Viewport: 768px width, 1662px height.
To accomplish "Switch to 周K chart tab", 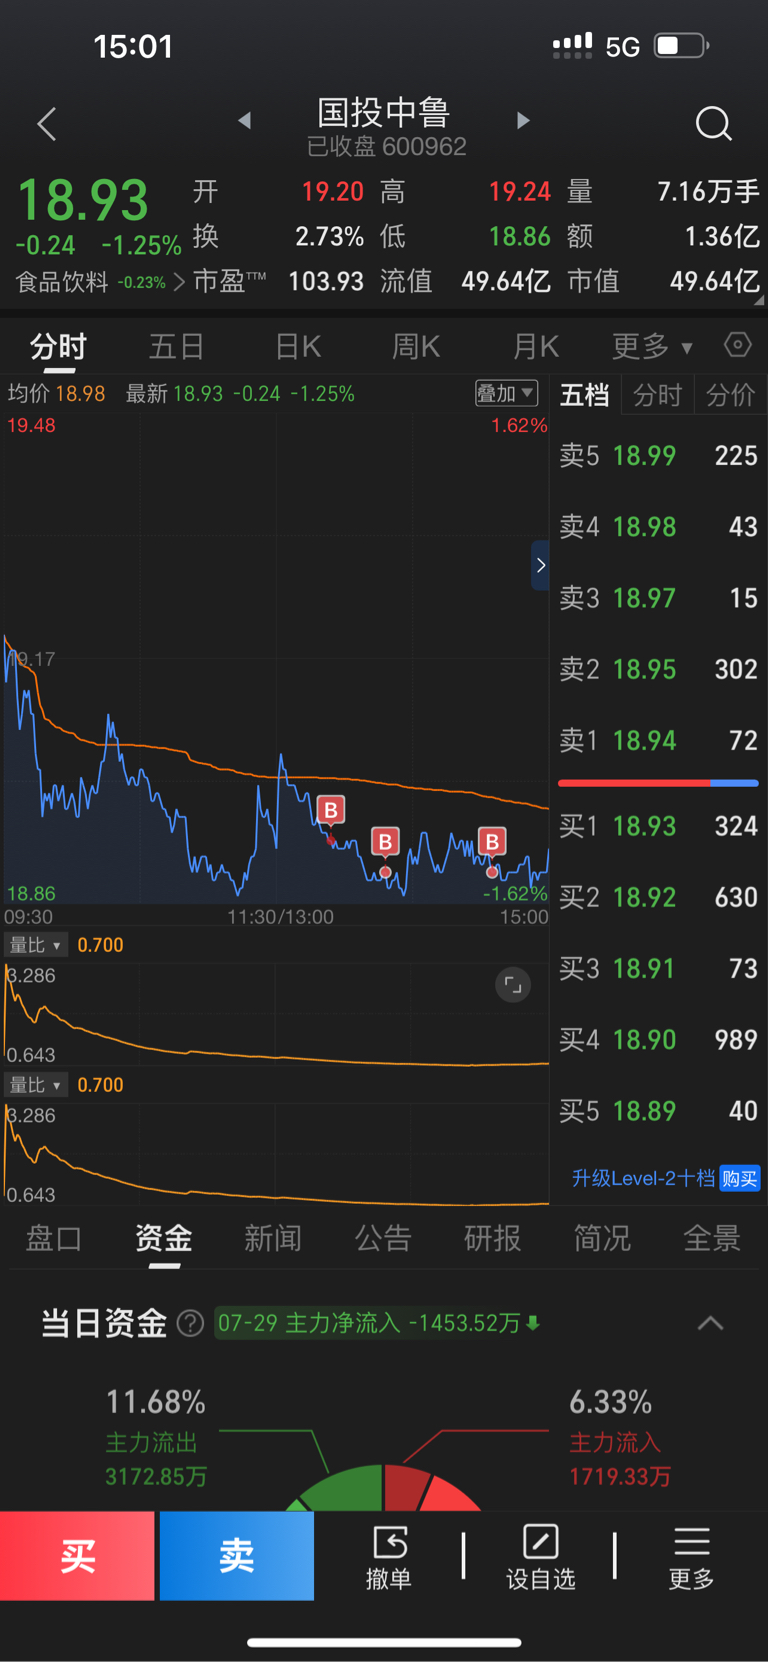I will coord(416,346).
